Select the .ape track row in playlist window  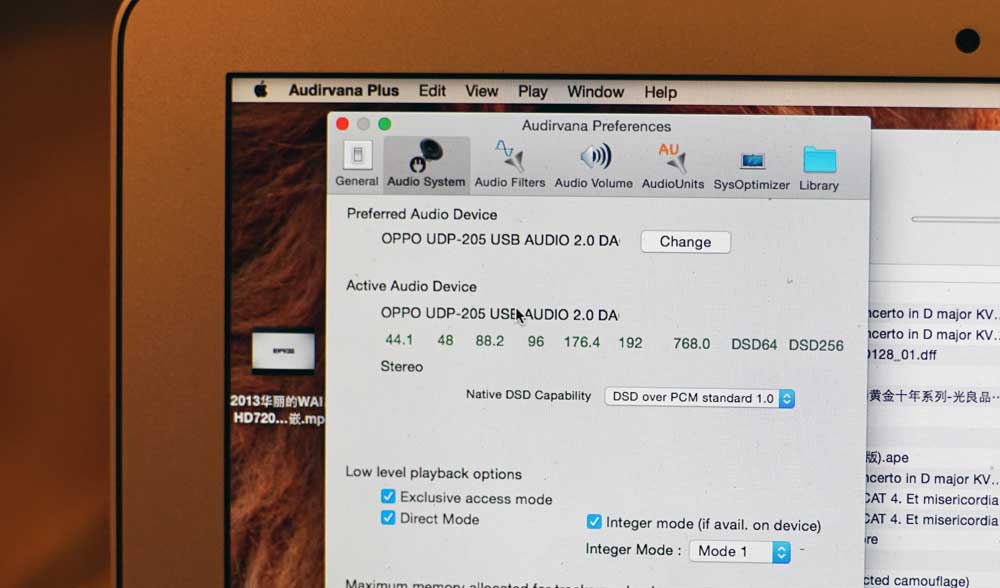tap(888, 457)
